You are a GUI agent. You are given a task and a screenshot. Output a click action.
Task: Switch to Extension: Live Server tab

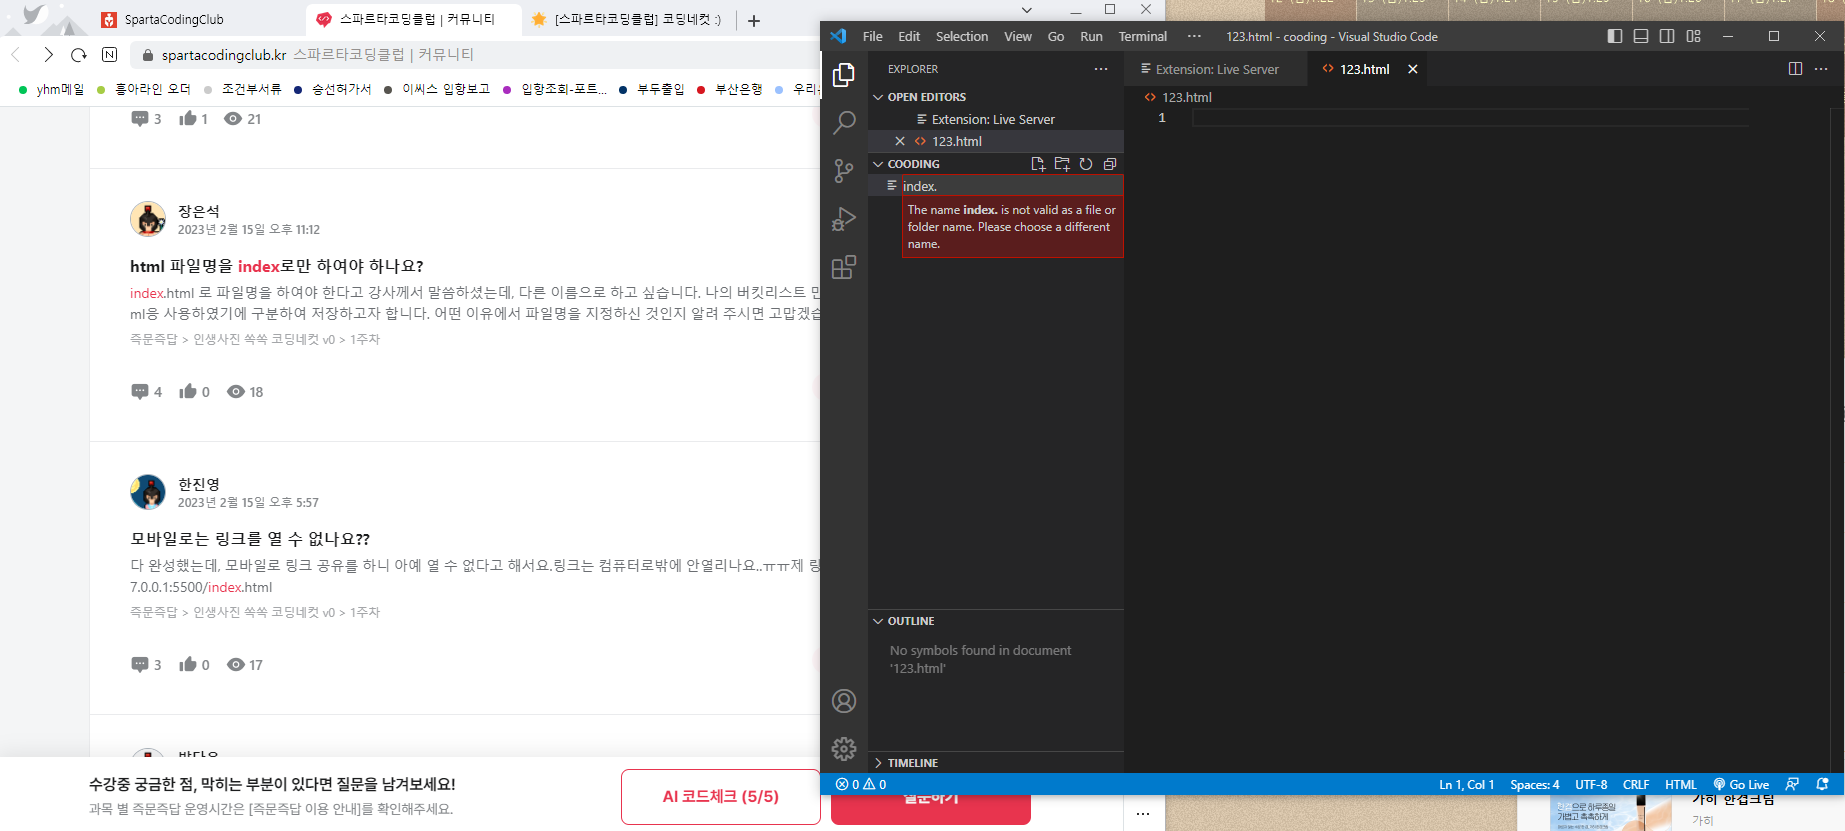point(1215,69)
